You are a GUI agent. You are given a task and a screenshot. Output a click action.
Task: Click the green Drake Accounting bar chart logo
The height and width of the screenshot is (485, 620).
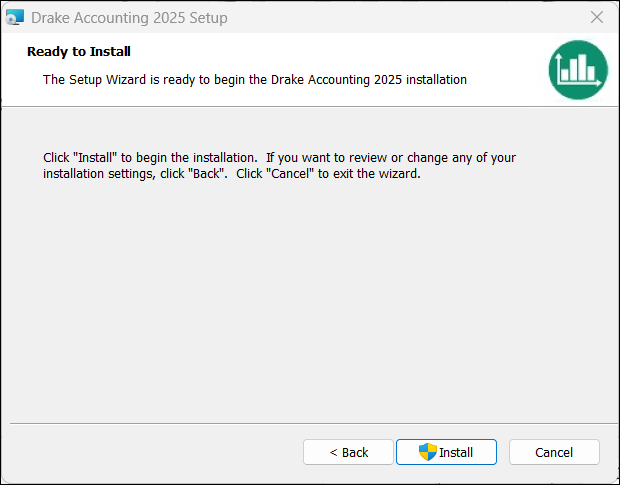coord(578,70)
